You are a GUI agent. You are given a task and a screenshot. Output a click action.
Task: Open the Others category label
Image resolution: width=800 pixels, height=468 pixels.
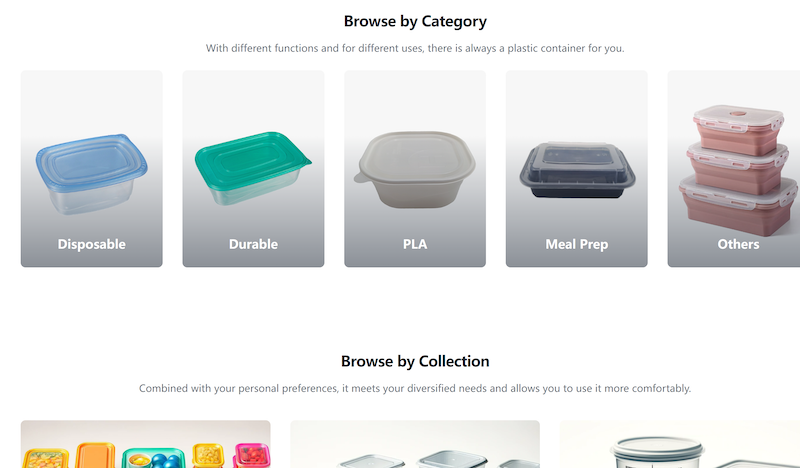click(x=738, y=244)
